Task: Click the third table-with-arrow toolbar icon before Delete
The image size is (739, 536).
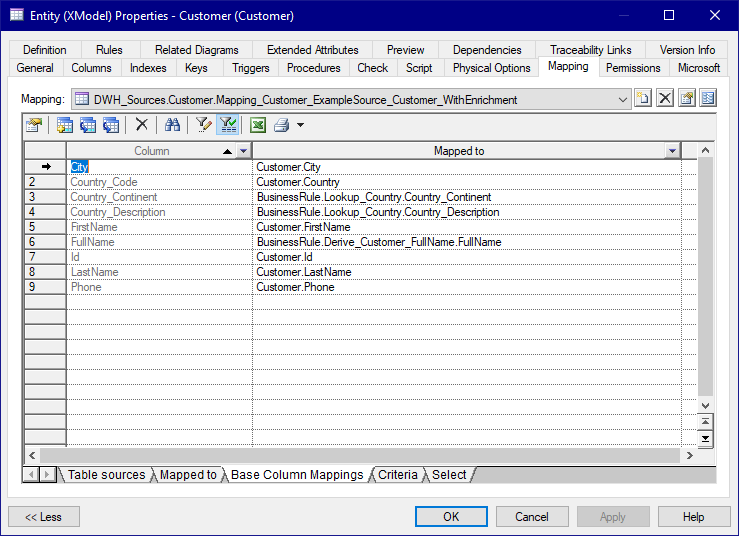Action: [x=111, y=125]
